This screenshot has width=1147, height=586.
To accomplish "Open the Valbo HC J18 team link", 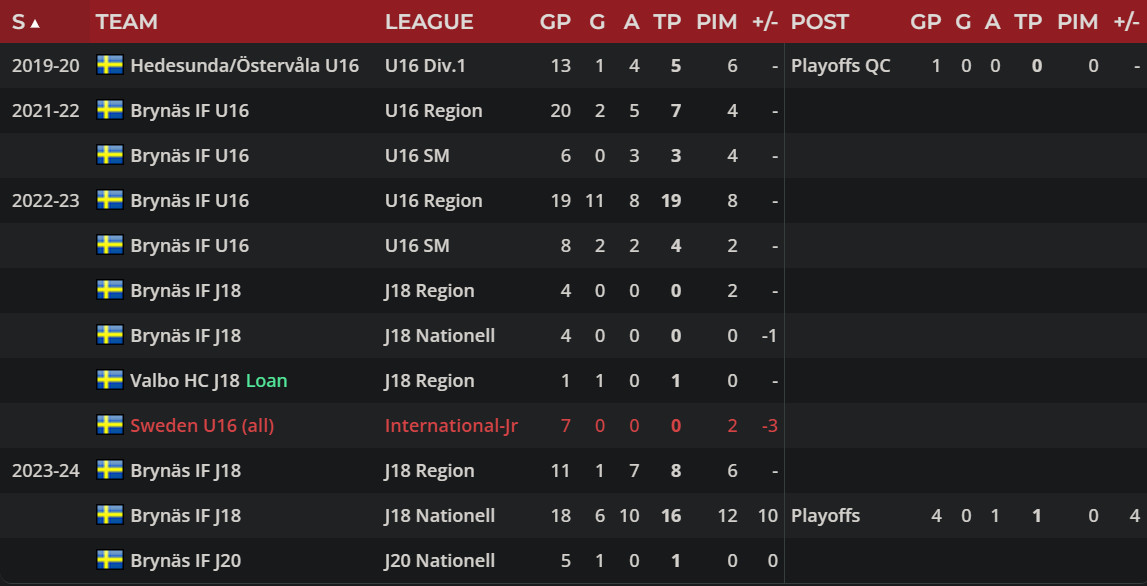I will (x=185, y=381).
